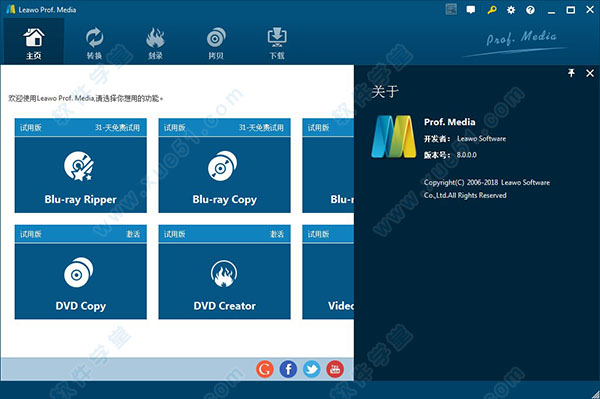This screenshot has height=399, width=600.
Task: Open the feedback speech bubble icon
Action: click(471, 10)
